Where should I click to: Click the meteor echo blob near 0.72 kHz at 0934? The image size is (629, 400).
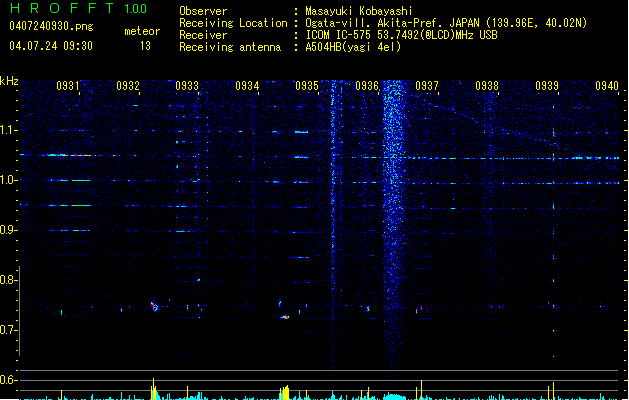pos(285,317)
